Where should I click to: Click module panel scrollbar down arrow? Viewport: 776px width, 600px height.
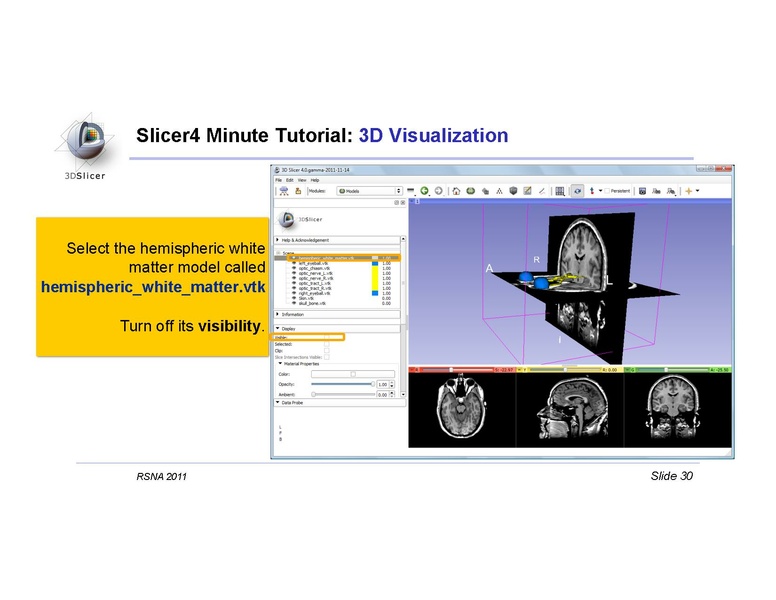click(x=403, y=395)
